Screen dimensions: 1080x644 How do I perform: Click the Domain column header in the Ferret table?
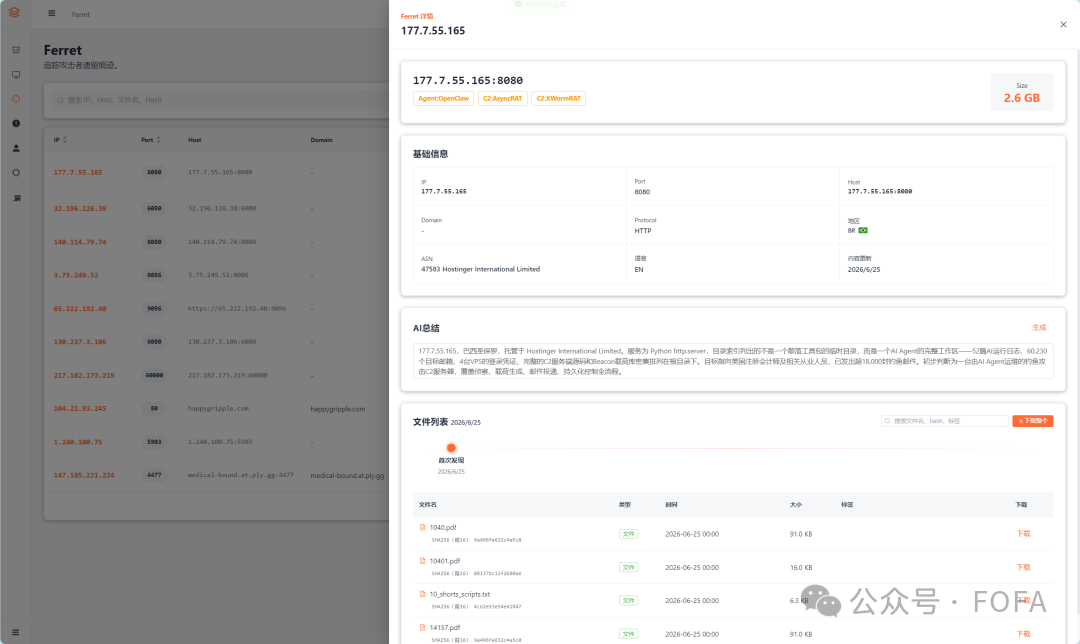321,140
